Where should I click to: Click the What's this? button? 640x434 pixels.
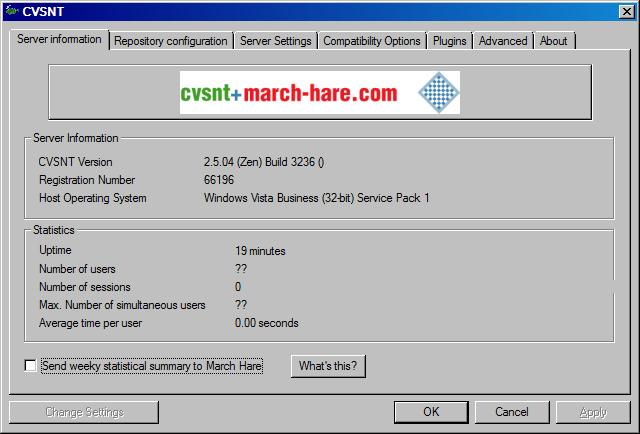click(x=327, y=366)
